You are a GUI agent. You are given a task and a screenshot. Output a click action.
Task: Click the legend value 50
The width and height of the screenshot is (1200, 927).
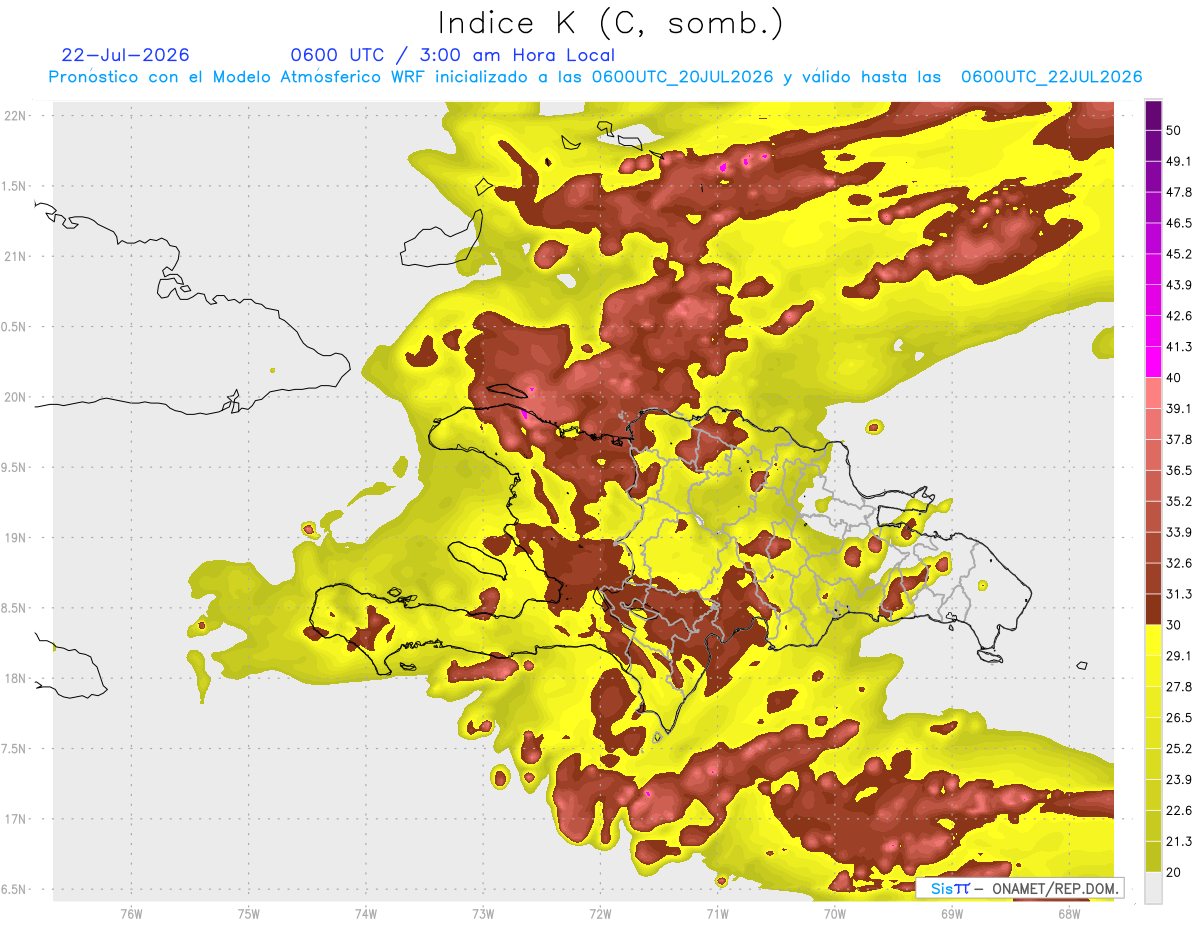tap(1174, 130)
